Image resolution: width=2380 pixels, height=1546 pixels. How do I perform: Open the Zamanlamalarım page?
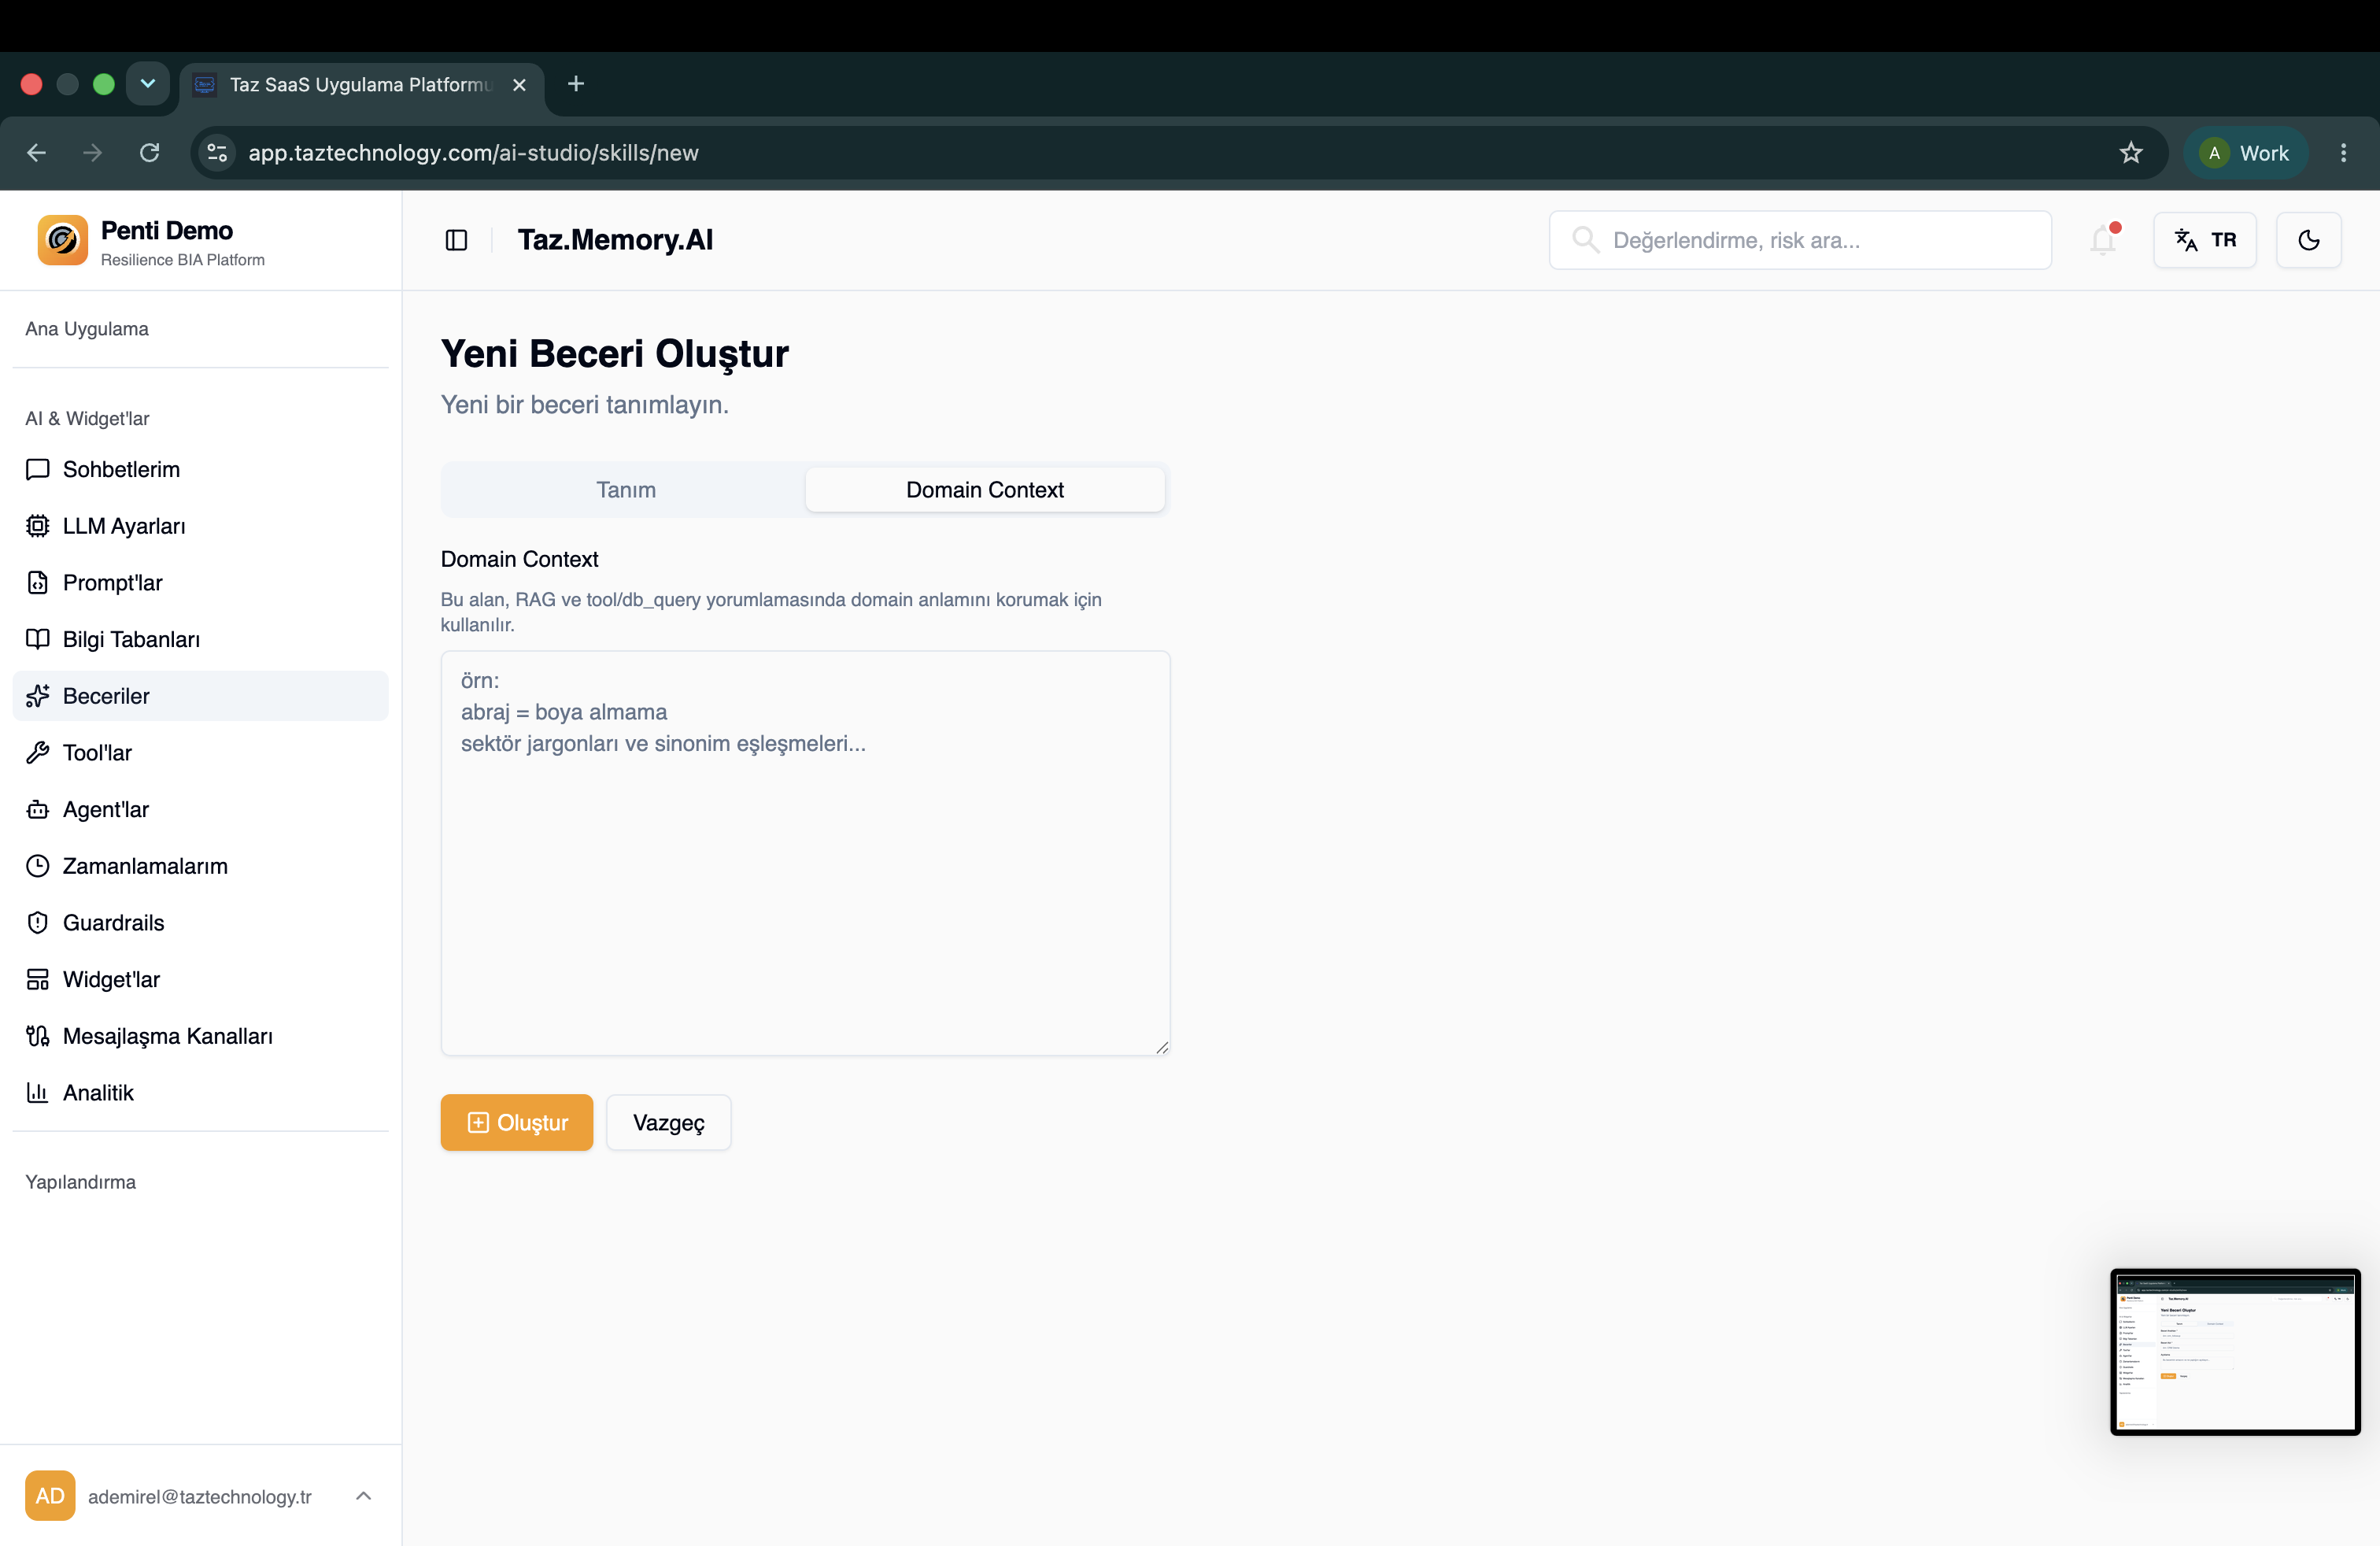coord(200,866)
